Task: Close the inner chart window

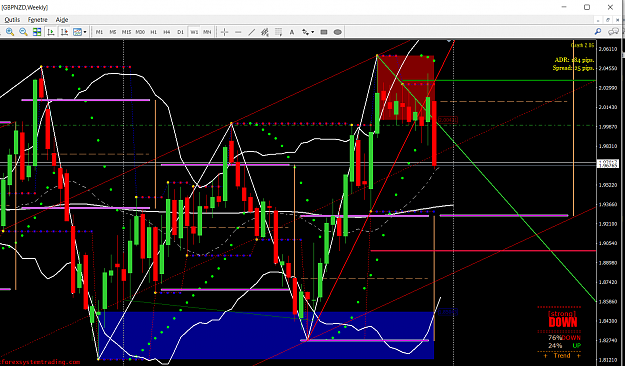Action: tap(618, 20)
